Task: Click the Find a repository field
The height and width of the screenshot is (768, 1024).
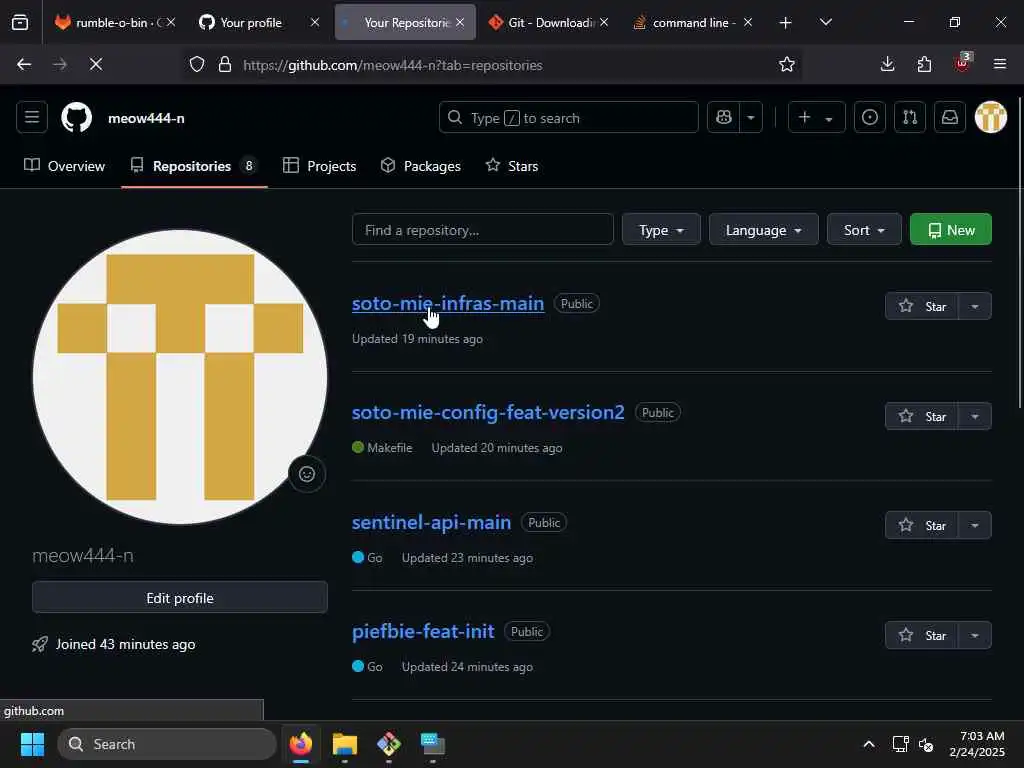Action: [x=483, y=230]
